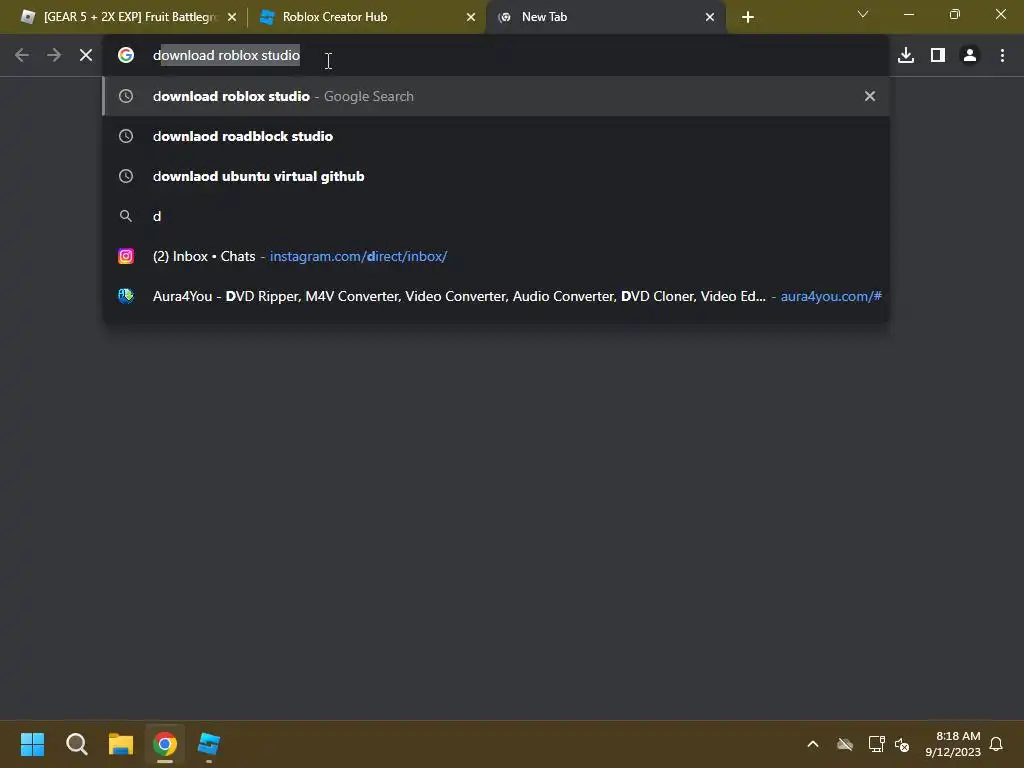Show hidden system tray icons
The width and height of the screenshot is (1024, 768).
tap(813, 744)
